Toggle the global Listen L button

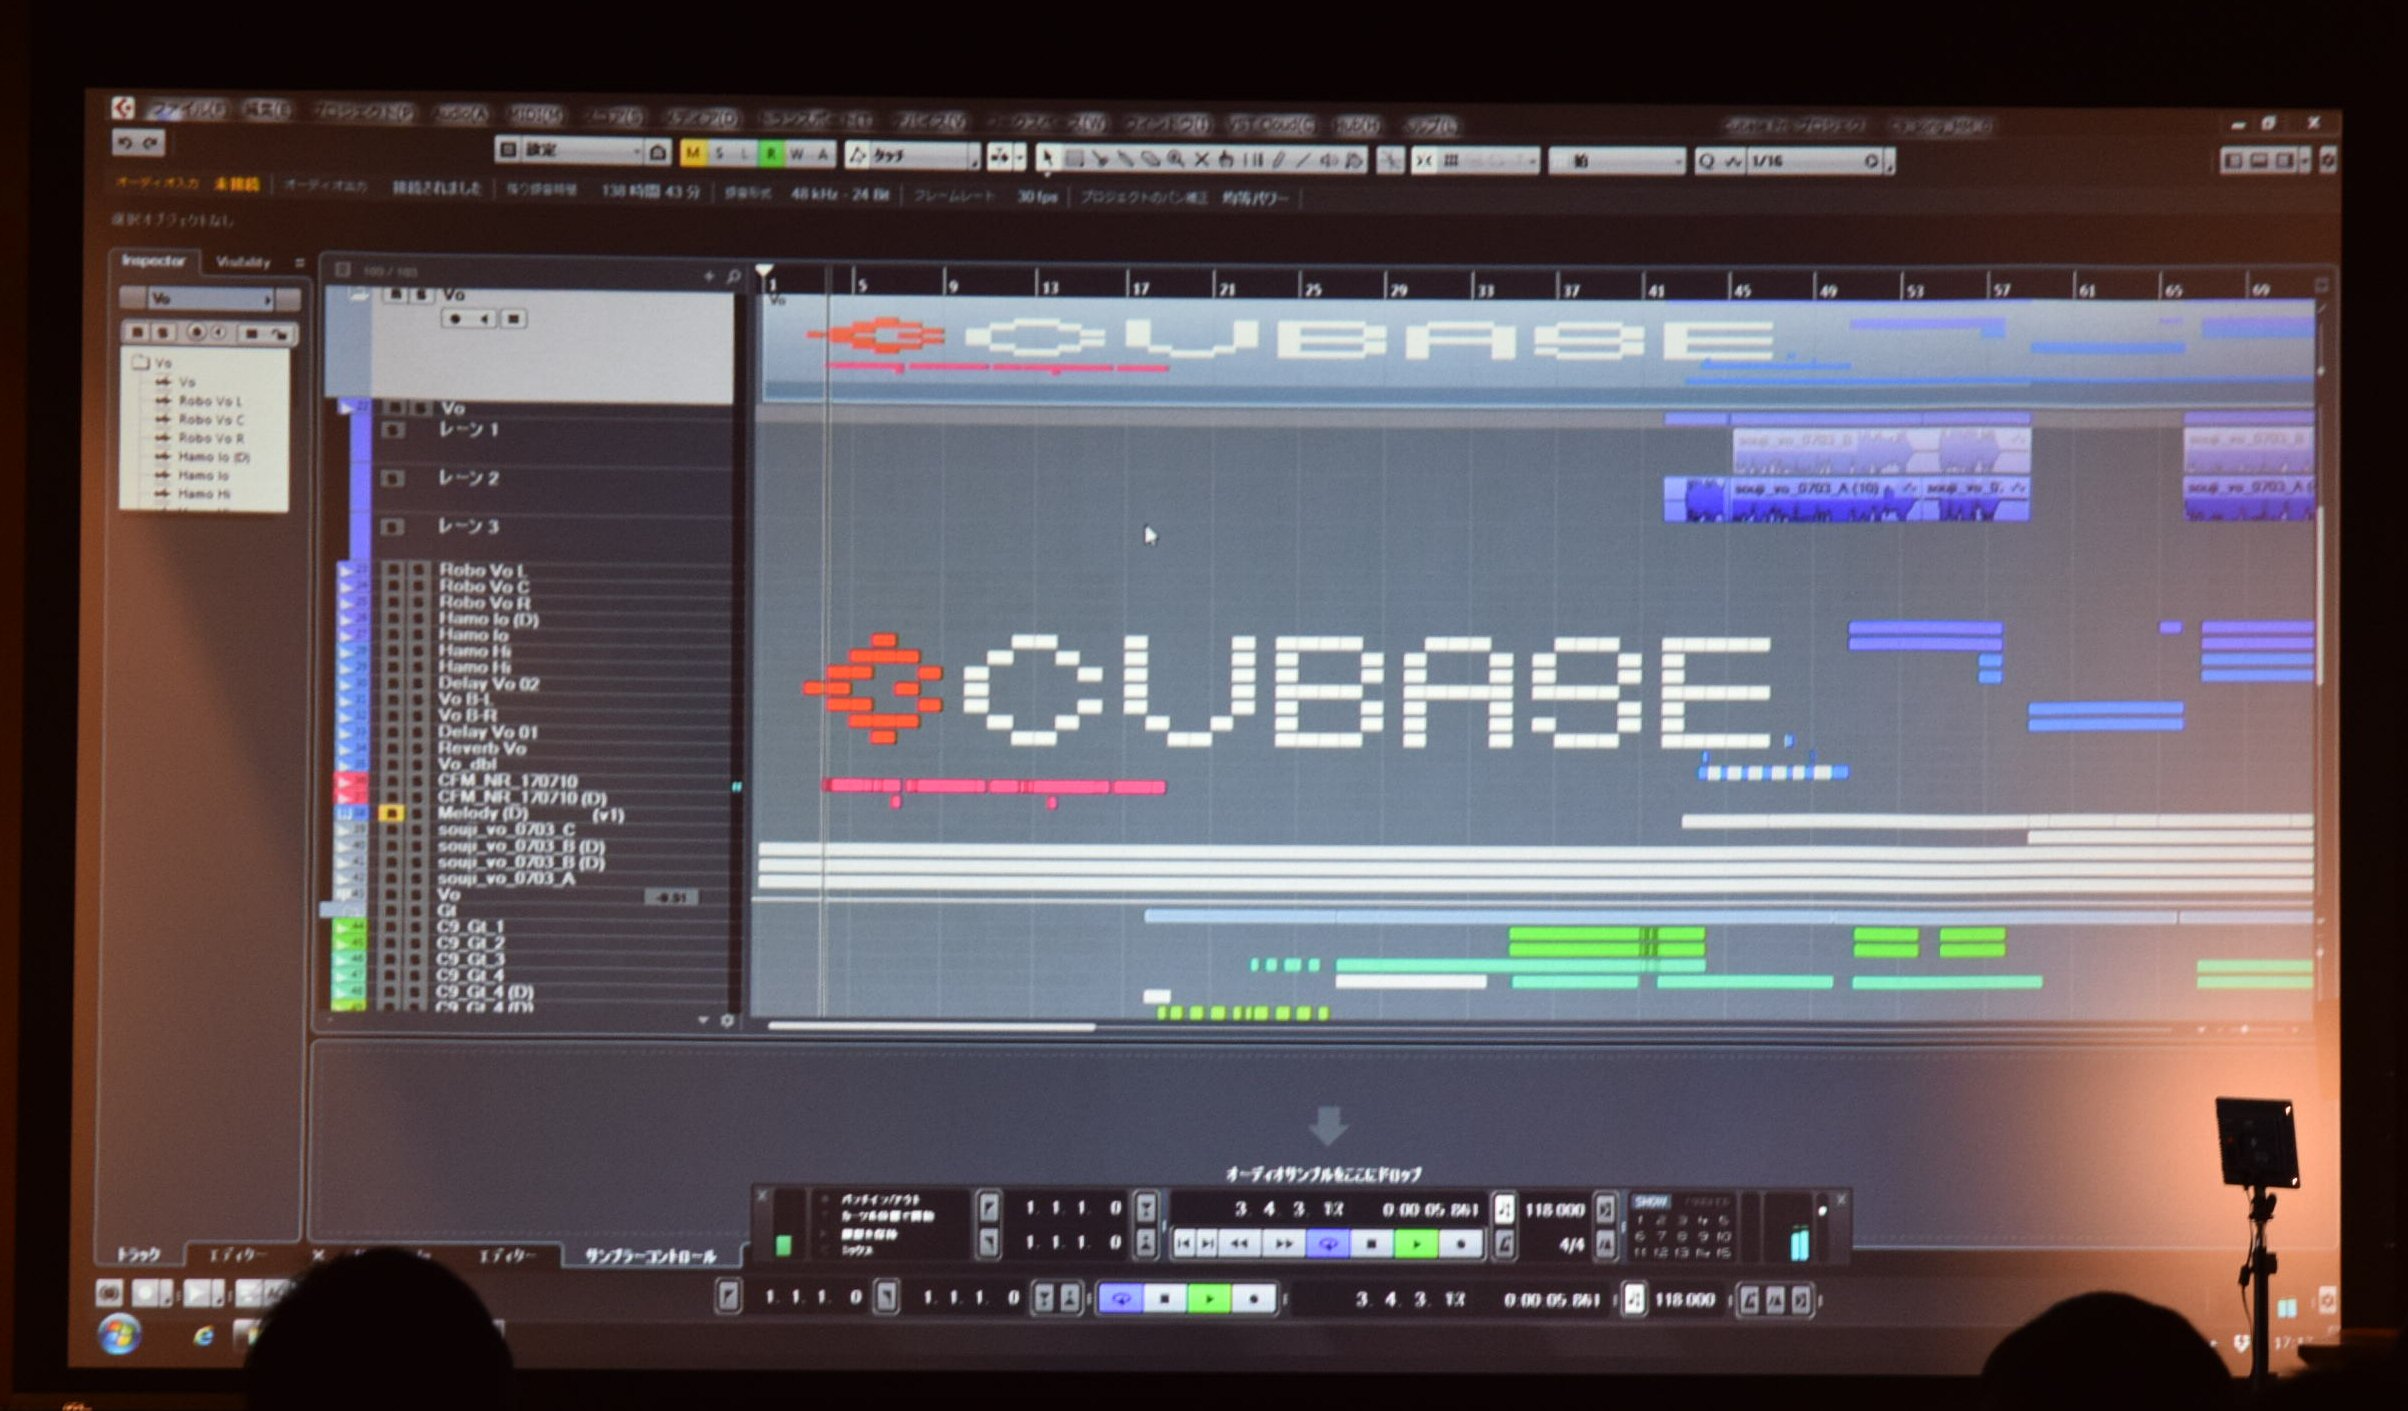click(744, 154)
